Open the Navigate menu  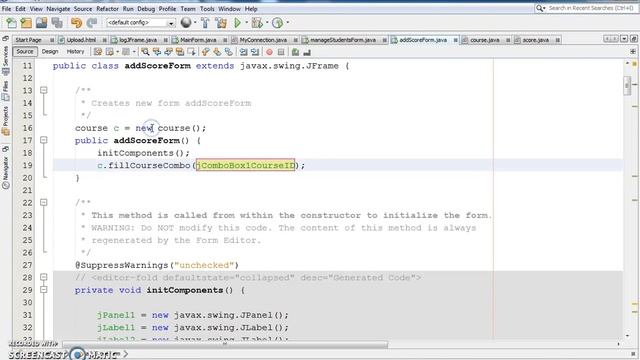pyautogui.click(x=58, y=9)
